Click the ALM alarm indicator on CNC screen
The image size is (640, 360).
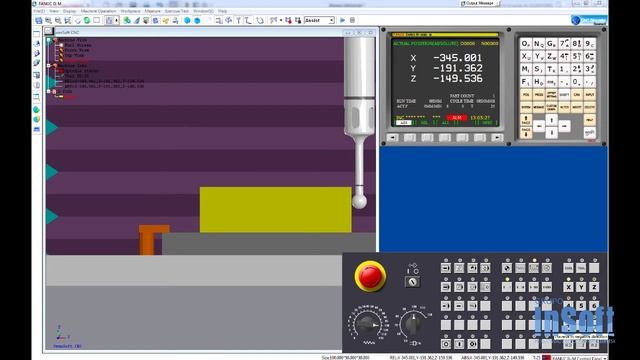click(x=456, y=118)
